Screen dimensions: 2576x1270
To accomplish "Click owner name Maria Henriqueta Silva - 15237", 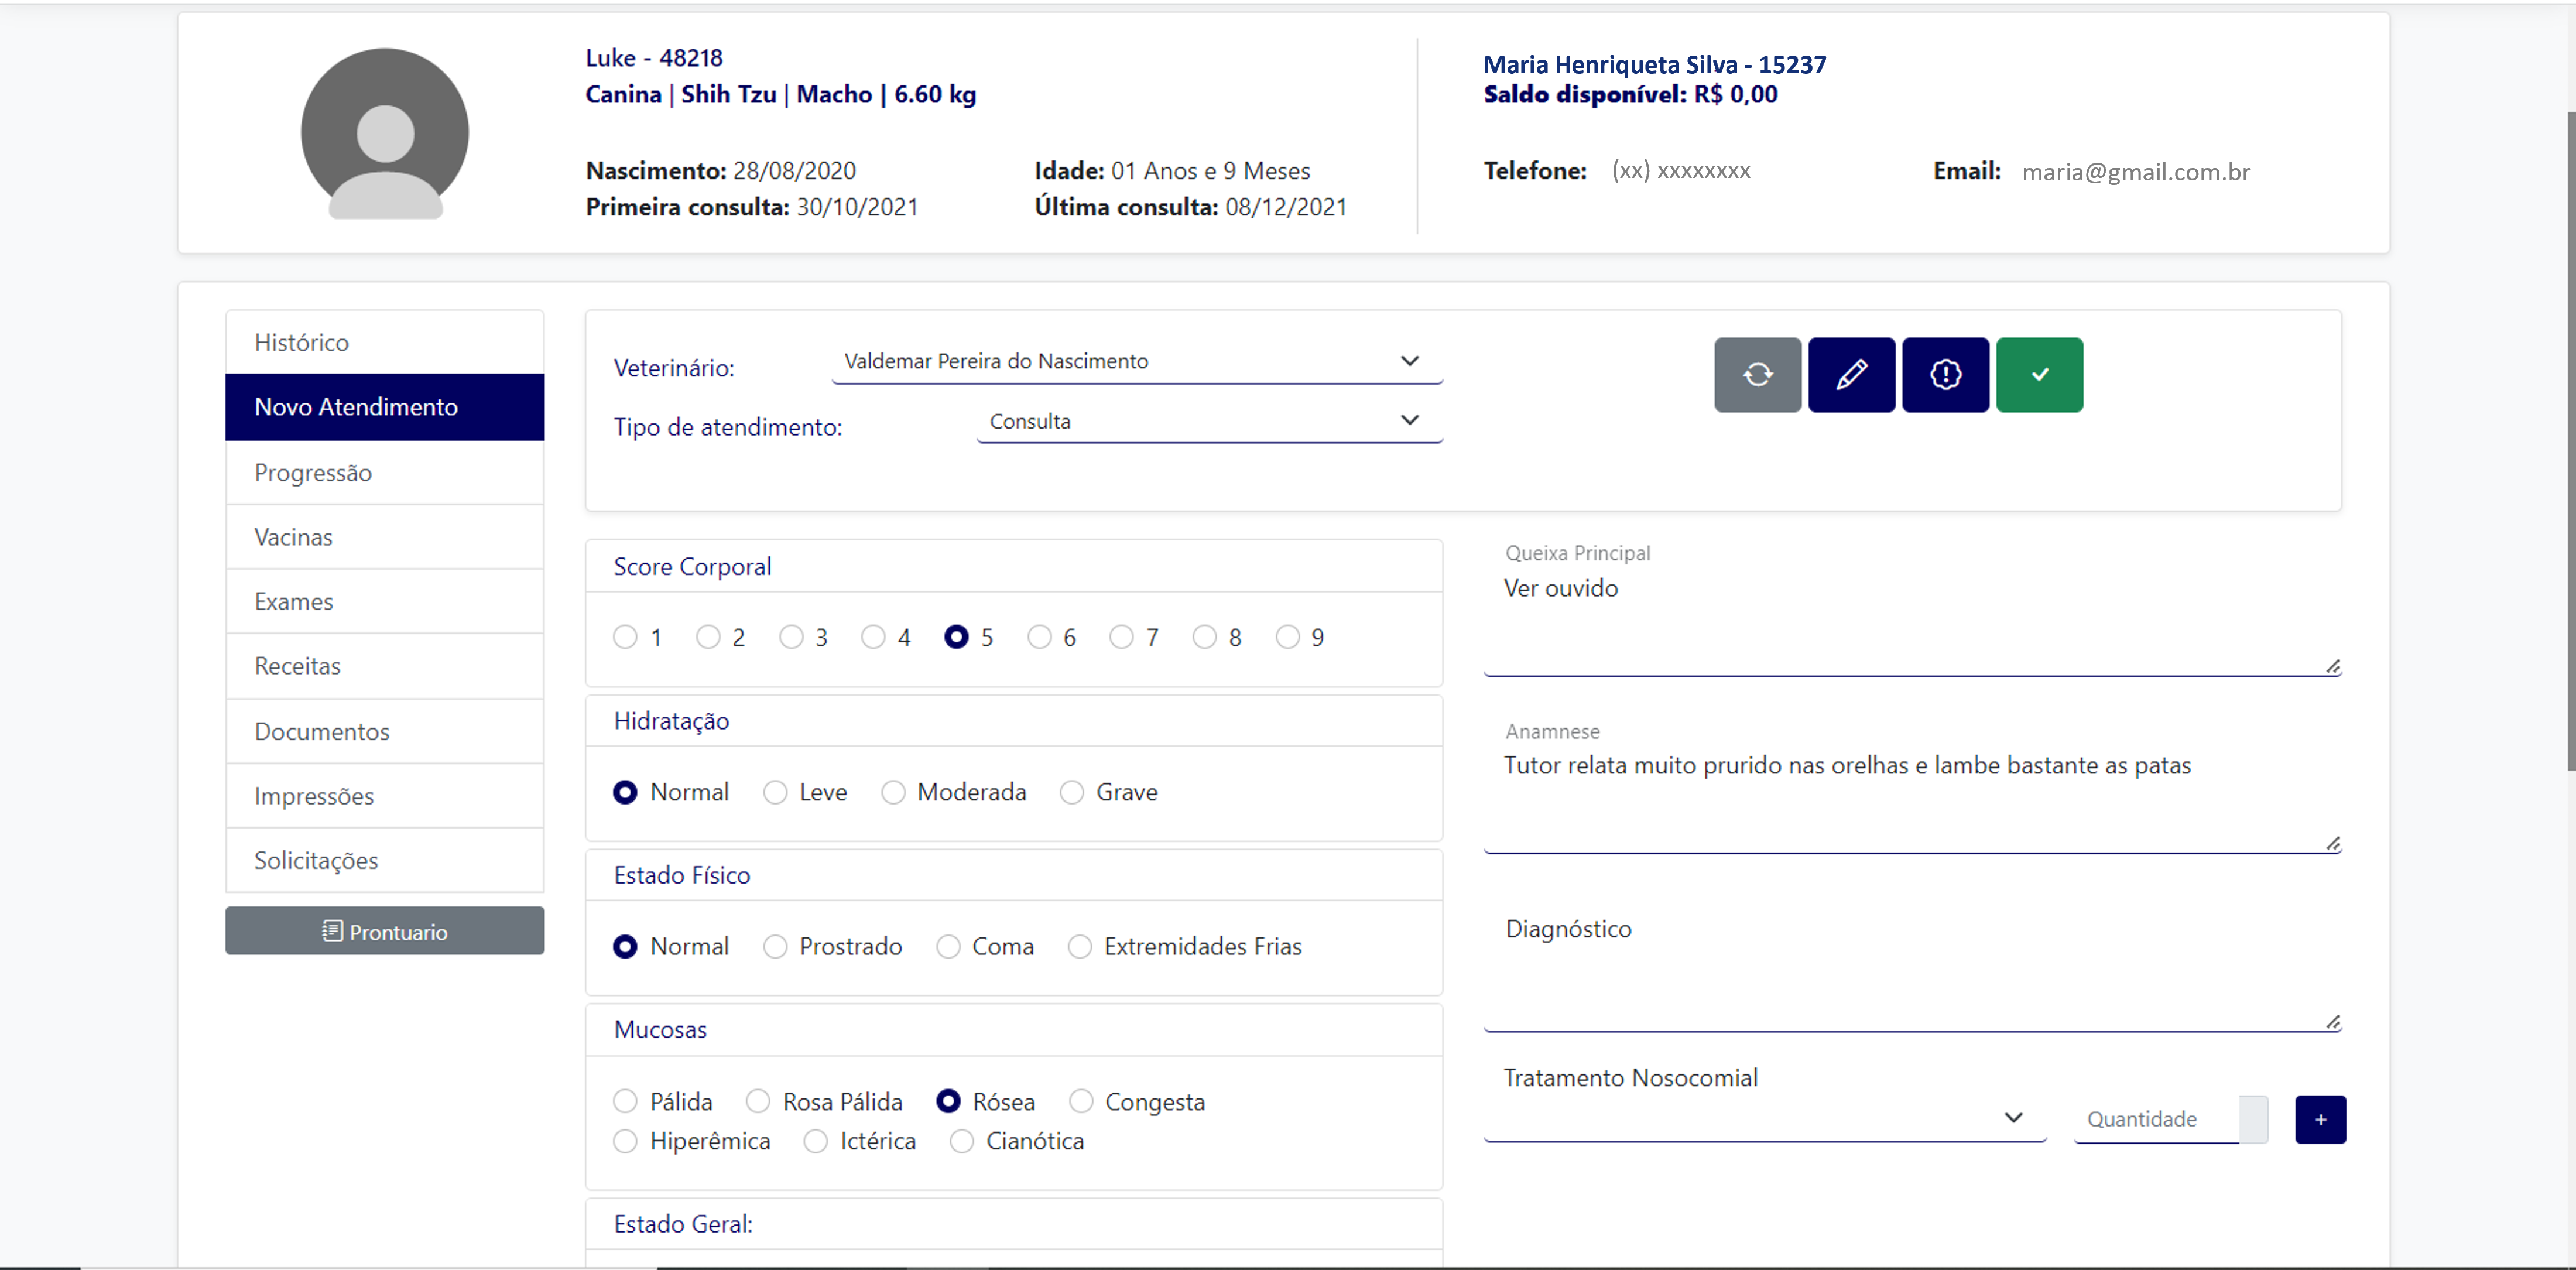I will 1654,65.
